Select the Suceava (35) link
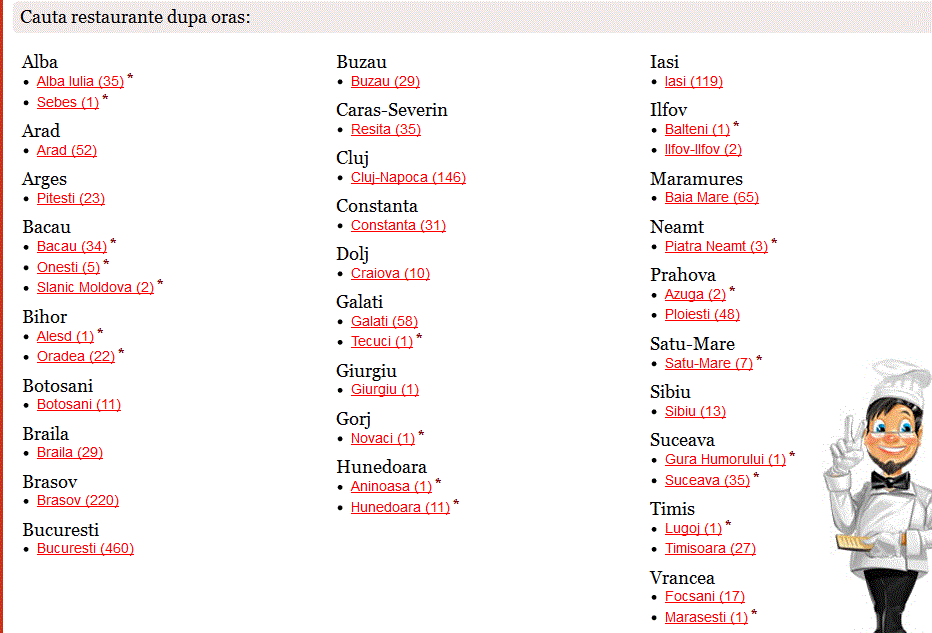The width and height of the screenshot is (932, 633). (x=707, y=481)
